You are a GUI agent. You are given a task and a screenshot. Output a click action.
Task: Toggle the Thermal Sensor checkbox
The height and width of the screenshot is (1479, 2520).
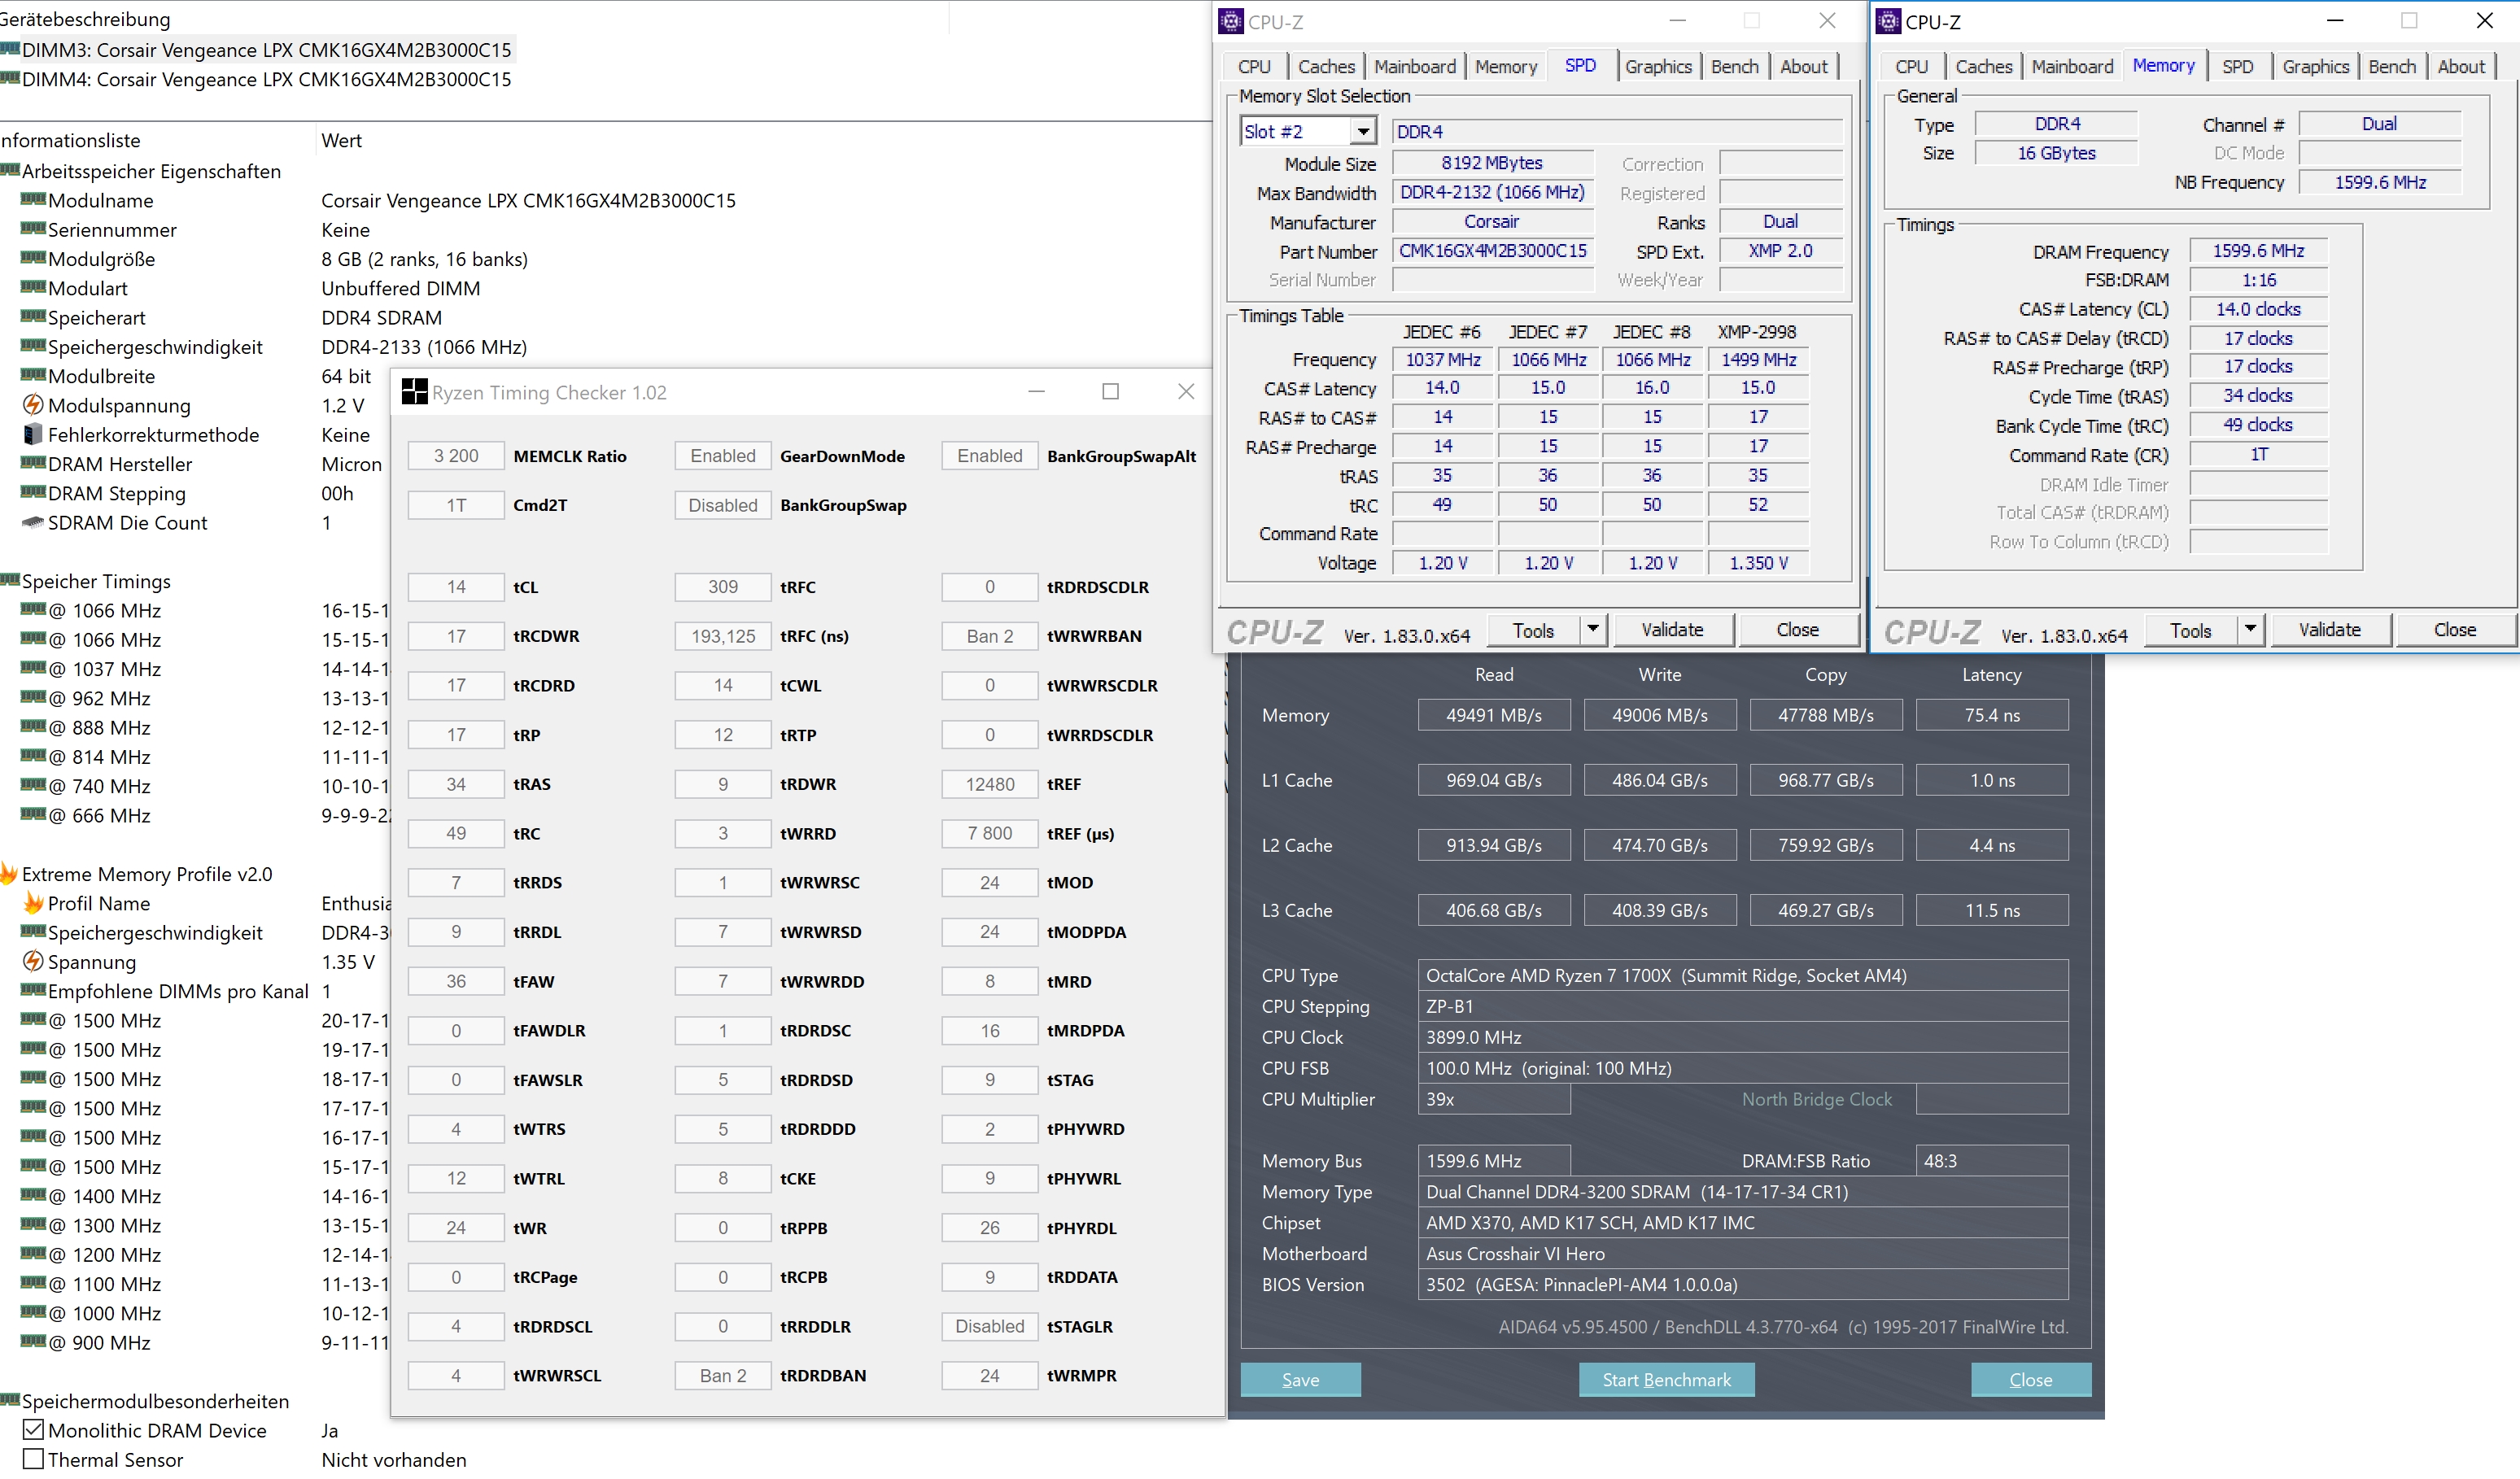pyautogui.click(x=33, y=1459)
